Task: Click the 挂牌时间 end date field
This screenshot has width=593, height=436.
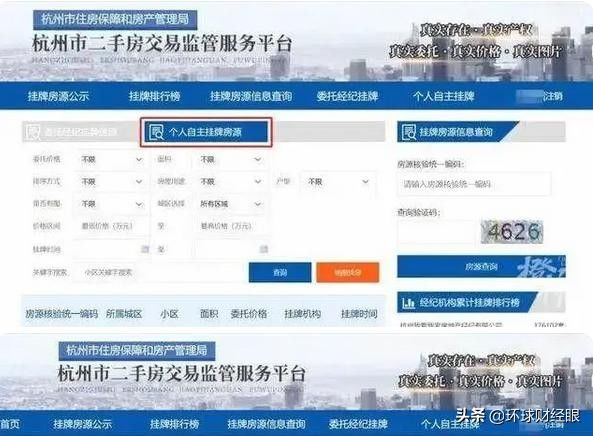Action: (x=232, y=249)
